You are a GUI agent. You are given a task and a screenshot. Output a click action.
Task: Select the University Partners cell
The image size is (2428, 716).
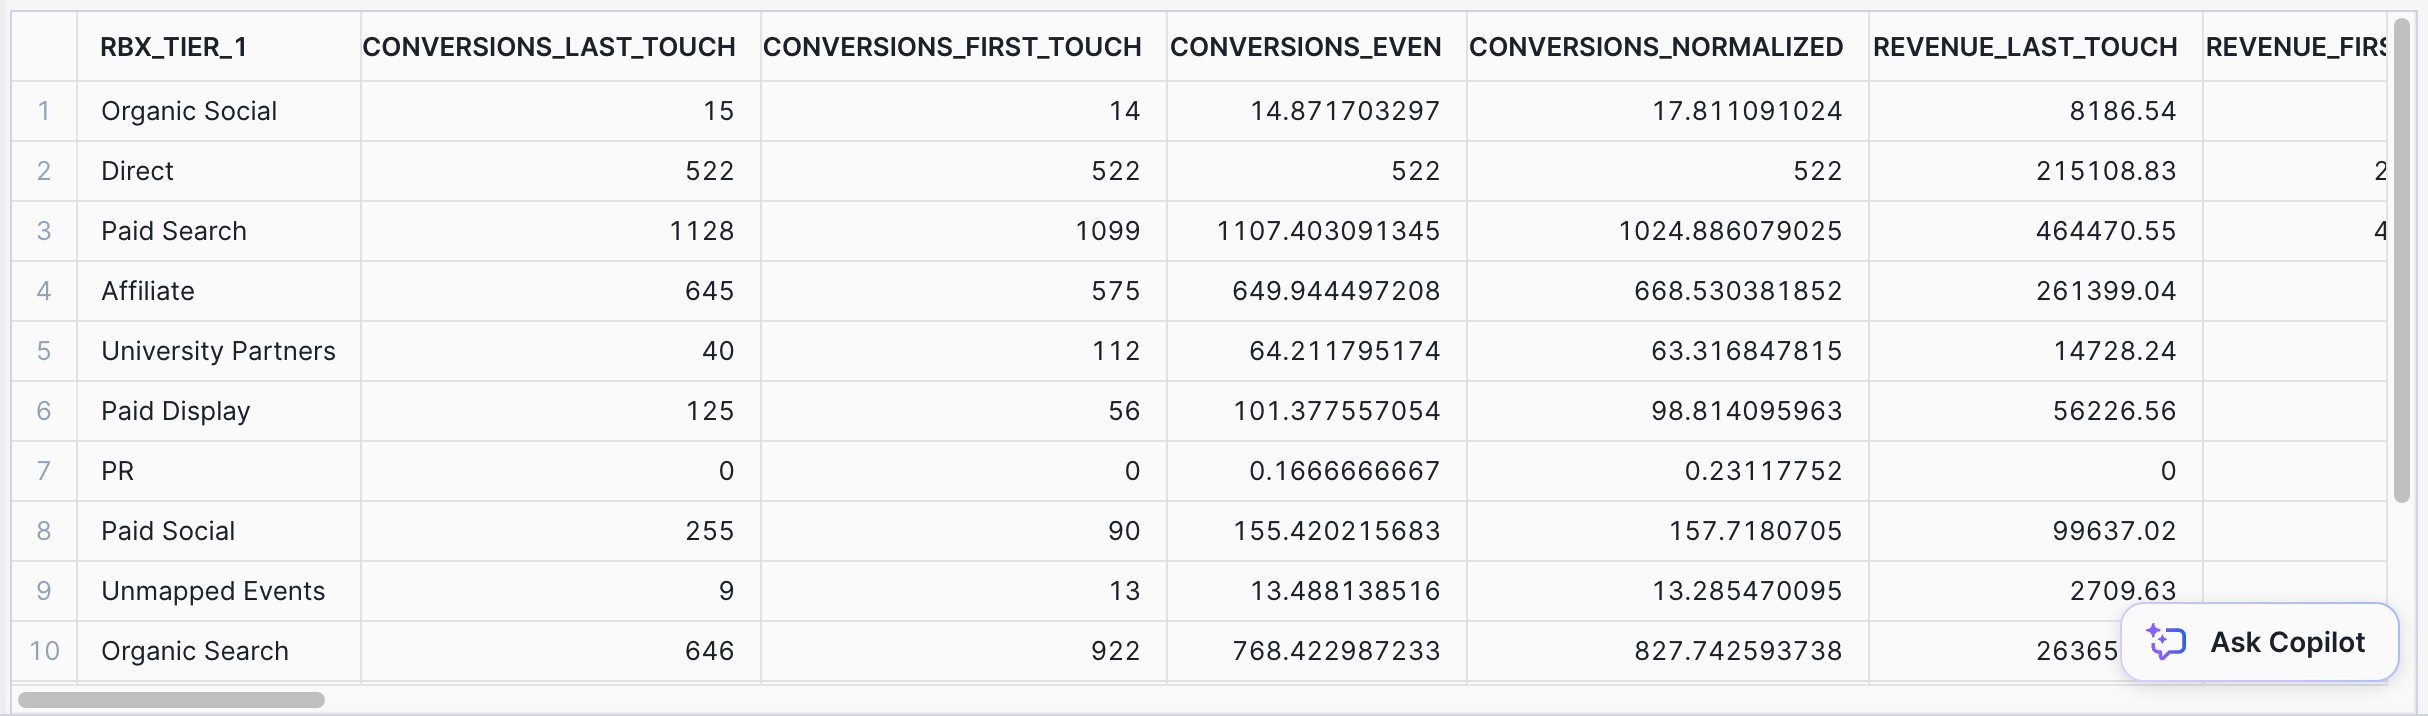coord(219,351)
